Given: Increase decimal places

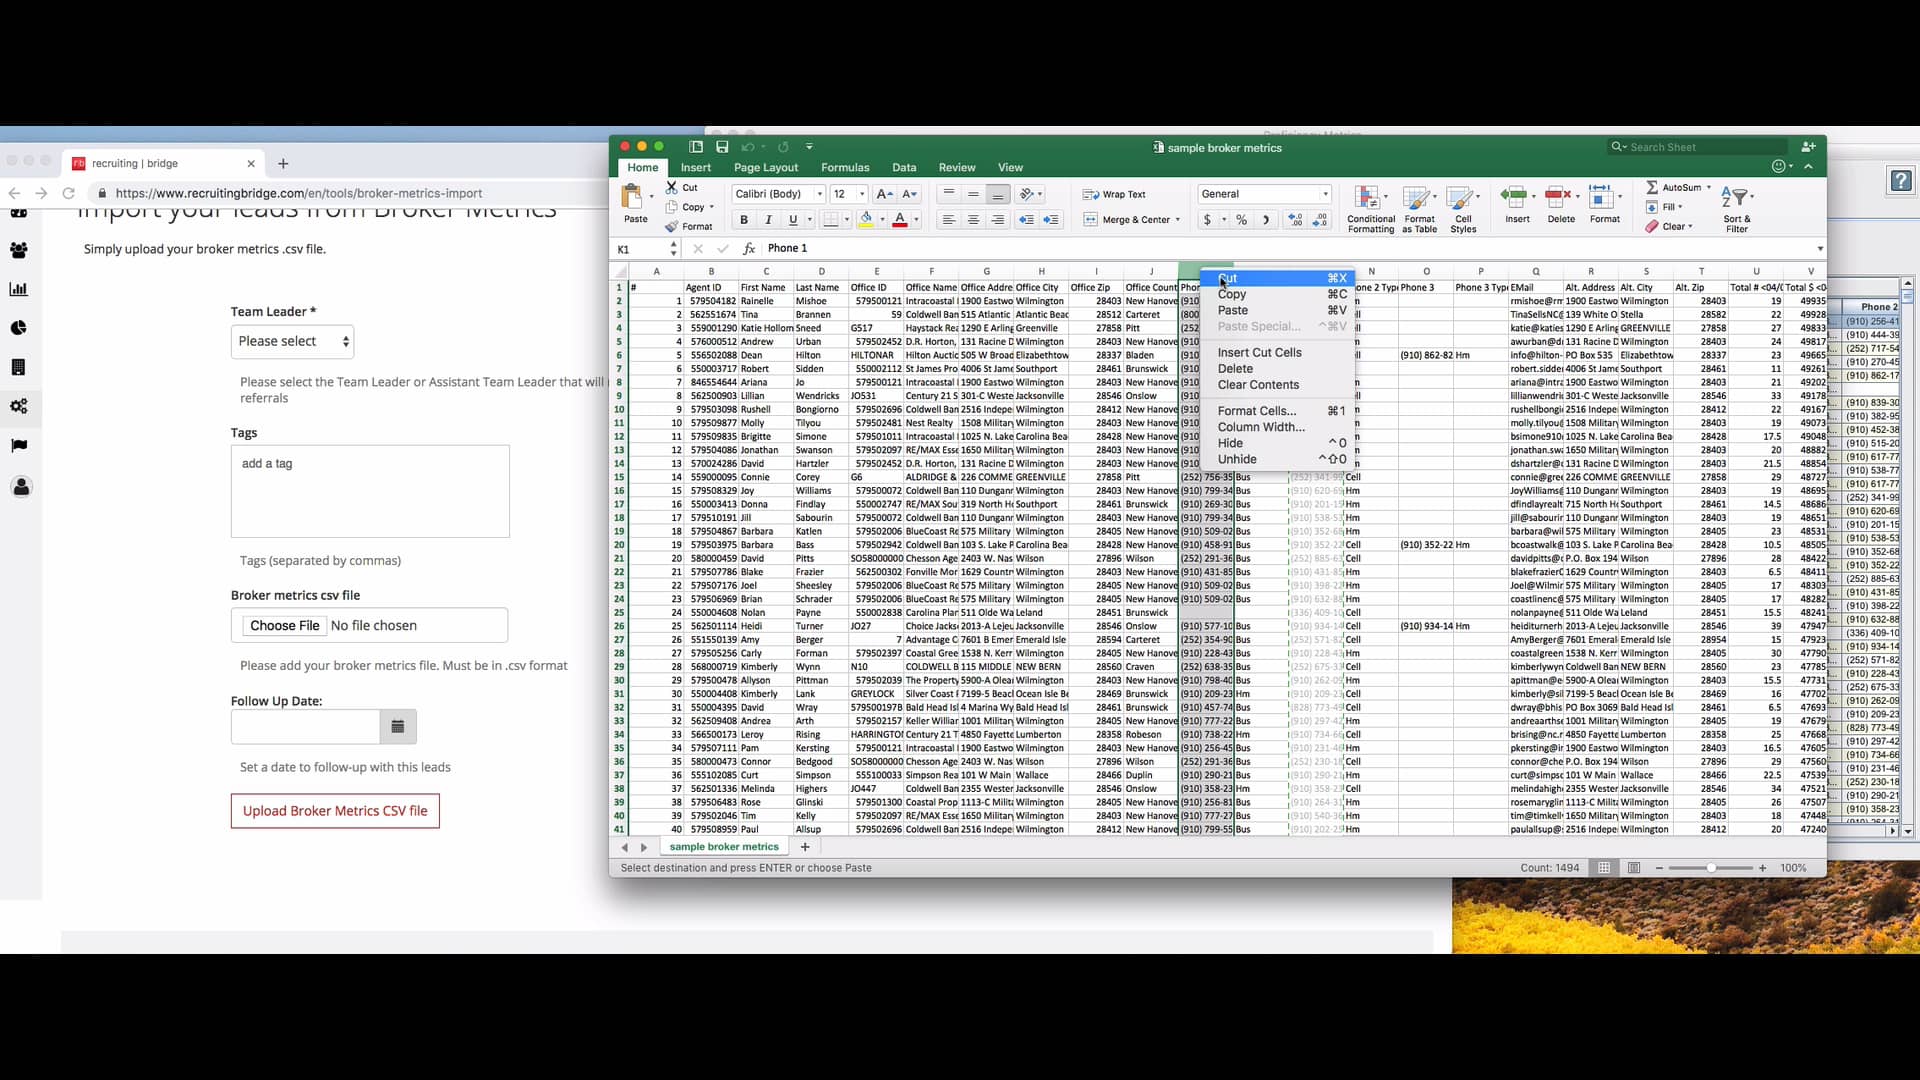Looking at the screenshot, I should [1295, 220].
